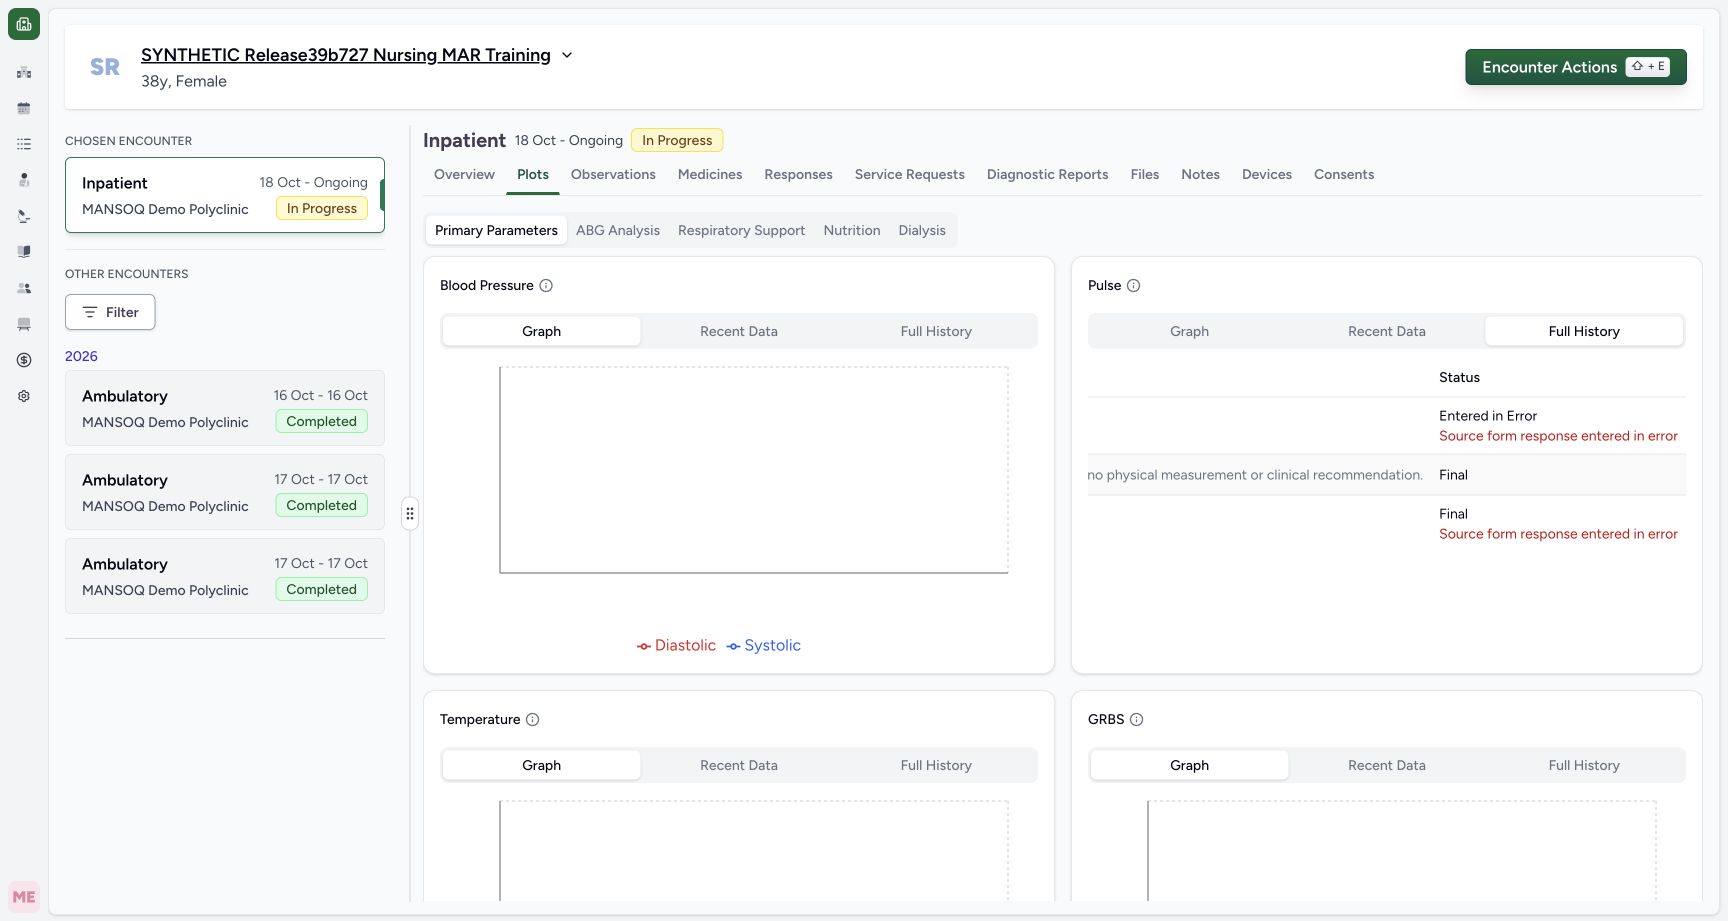Open the Observations tab
Image resolution: width=1728 pixels, height=921 pixels.
pyautogui.click(x=613, y=175)
